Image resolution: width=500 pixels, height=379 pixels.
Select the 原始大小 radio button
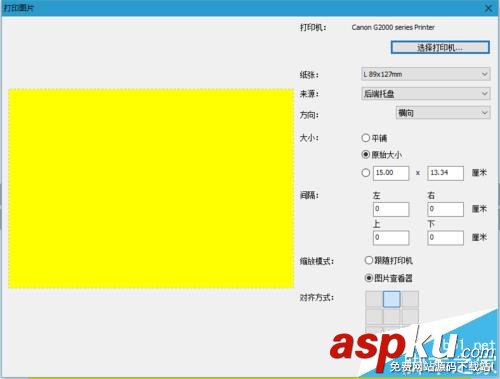click(366, 154)
